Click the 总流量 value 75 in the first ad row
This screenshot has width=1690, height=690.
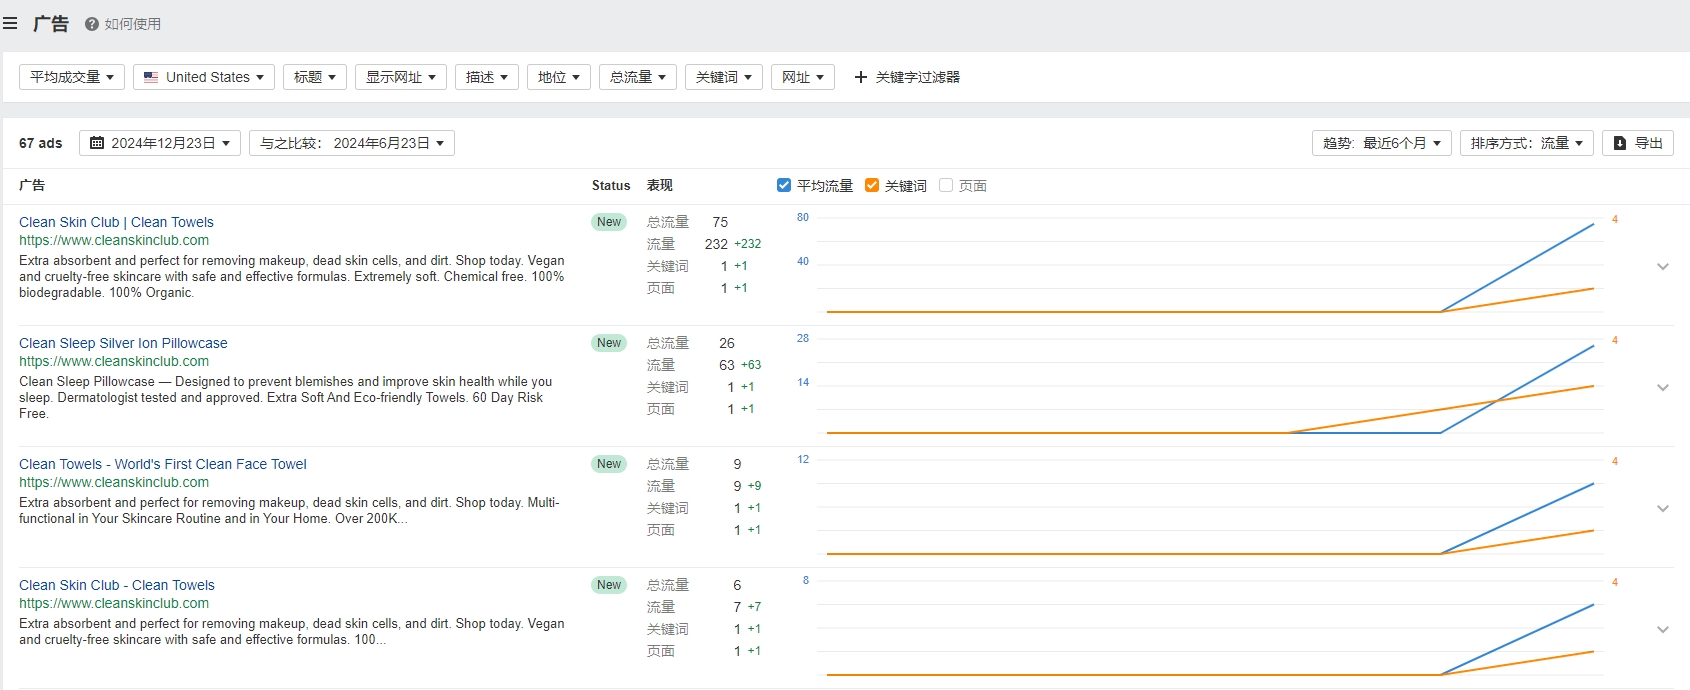point(720,222)
